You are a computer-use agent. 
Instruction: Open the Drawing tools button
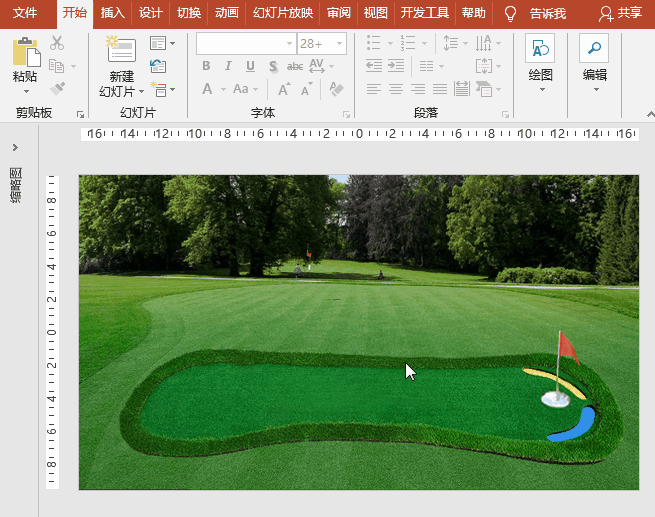[x=540, y=63]
